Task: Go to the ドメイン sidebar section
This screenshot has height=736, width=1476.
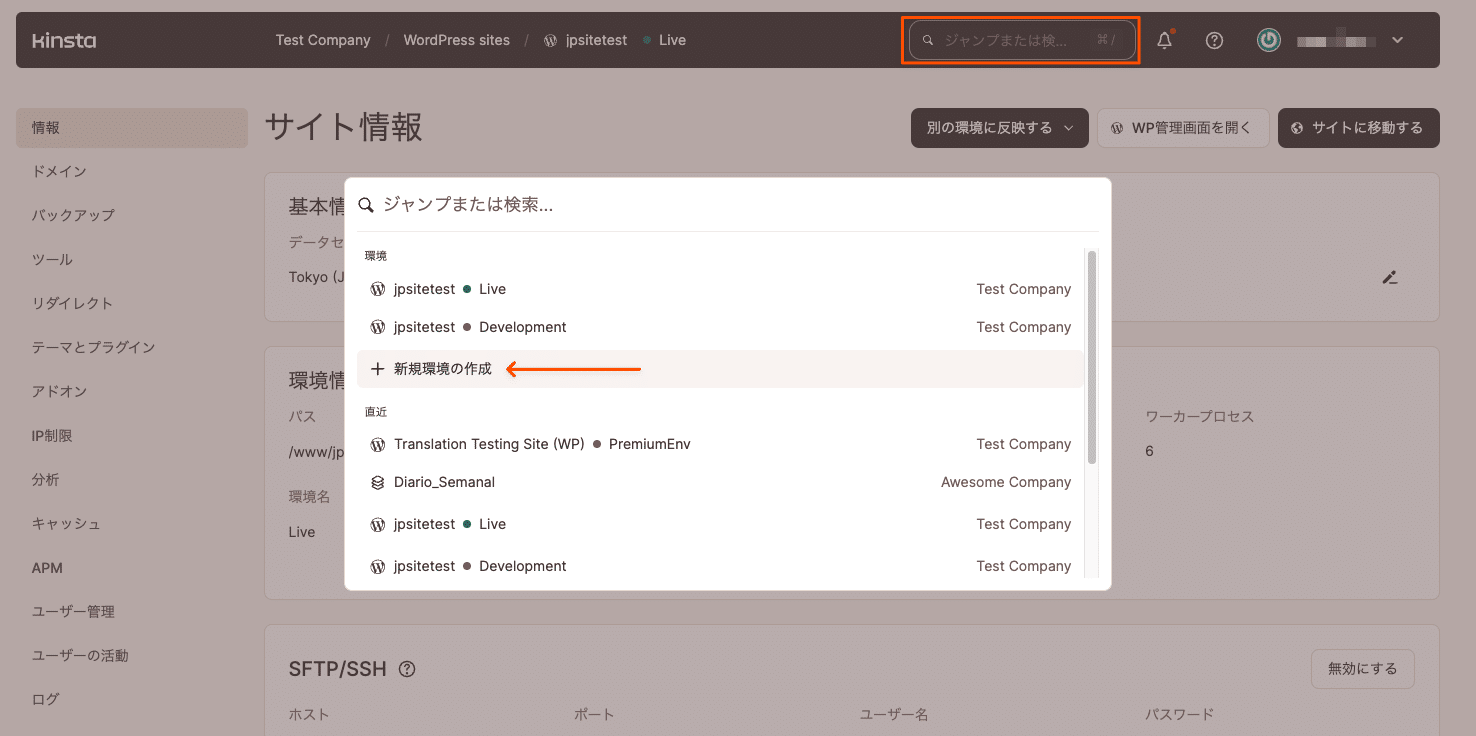Action: [x=59, y=171]
